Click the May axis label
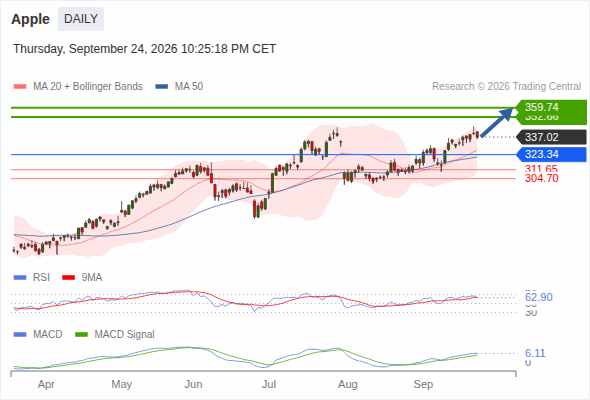The width and height of the screenshot is (590, 400). (122, 384)
